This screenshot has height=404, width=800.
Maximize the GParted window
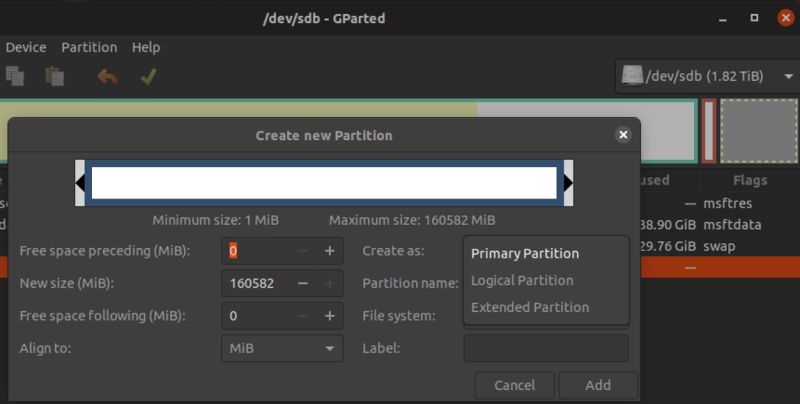click(754, 18)
